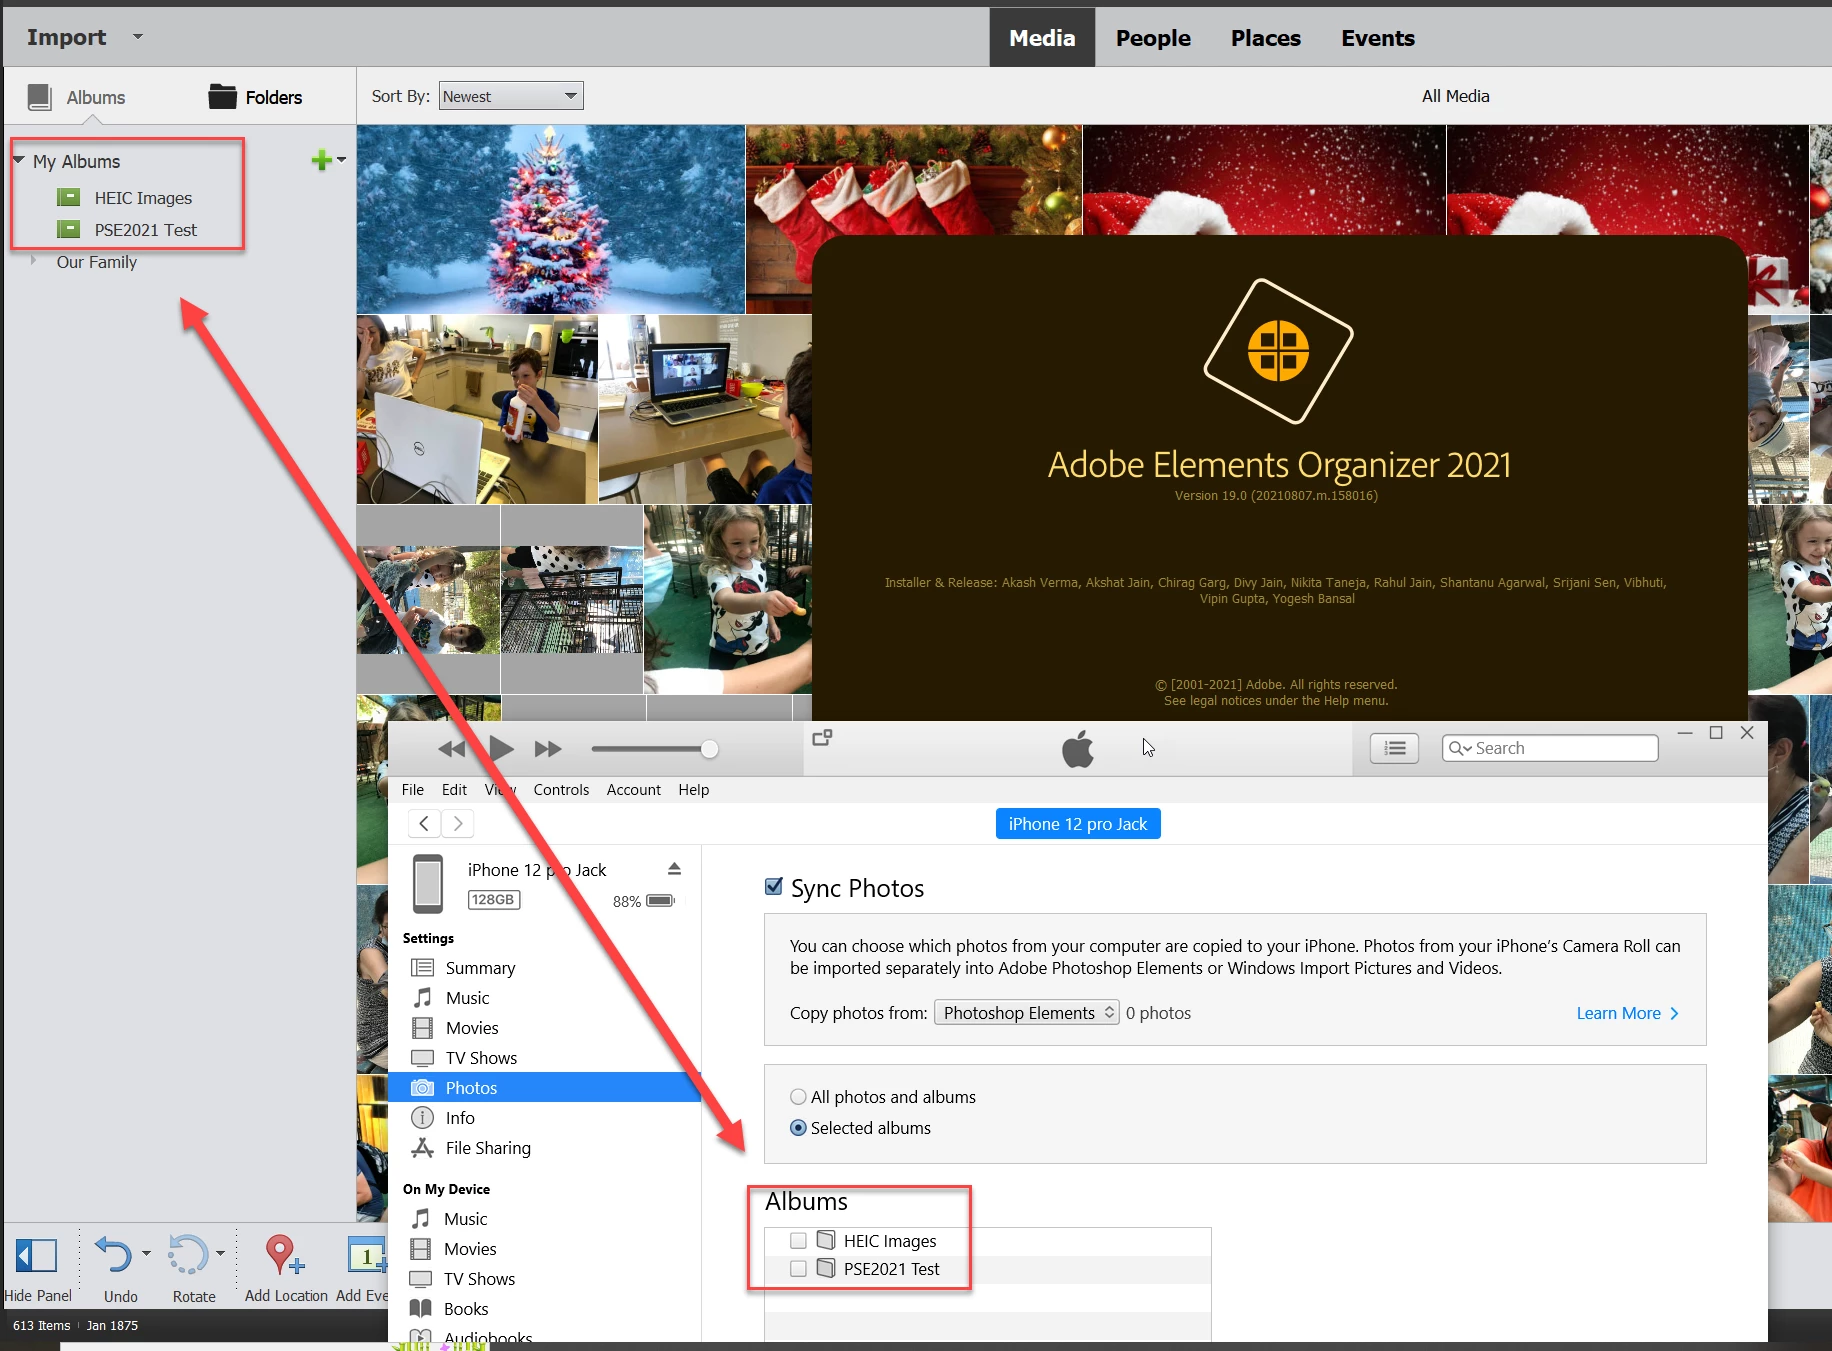Image resolution: width=1832 pixels, height=1351 pixels.
Task: Switch to Folders panel tab
Action: (255, 97)
